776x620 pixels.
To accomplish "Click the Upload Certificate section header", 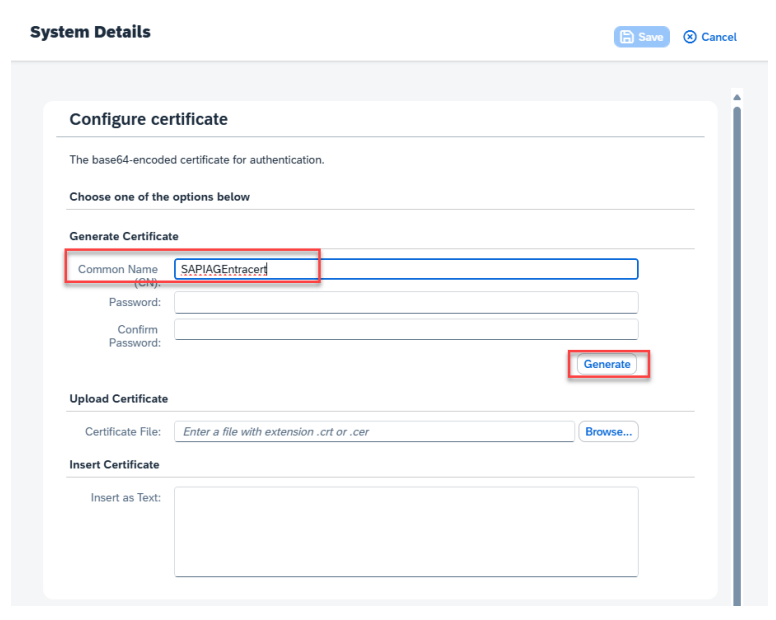I will [119, 399].
